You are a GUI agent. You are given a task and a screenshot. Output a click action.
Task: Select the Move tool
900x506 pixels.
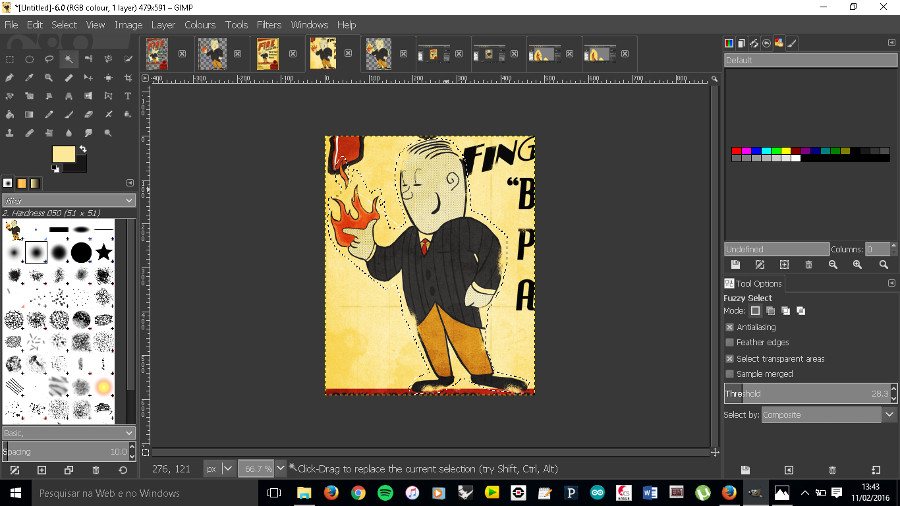click(88, 77)
